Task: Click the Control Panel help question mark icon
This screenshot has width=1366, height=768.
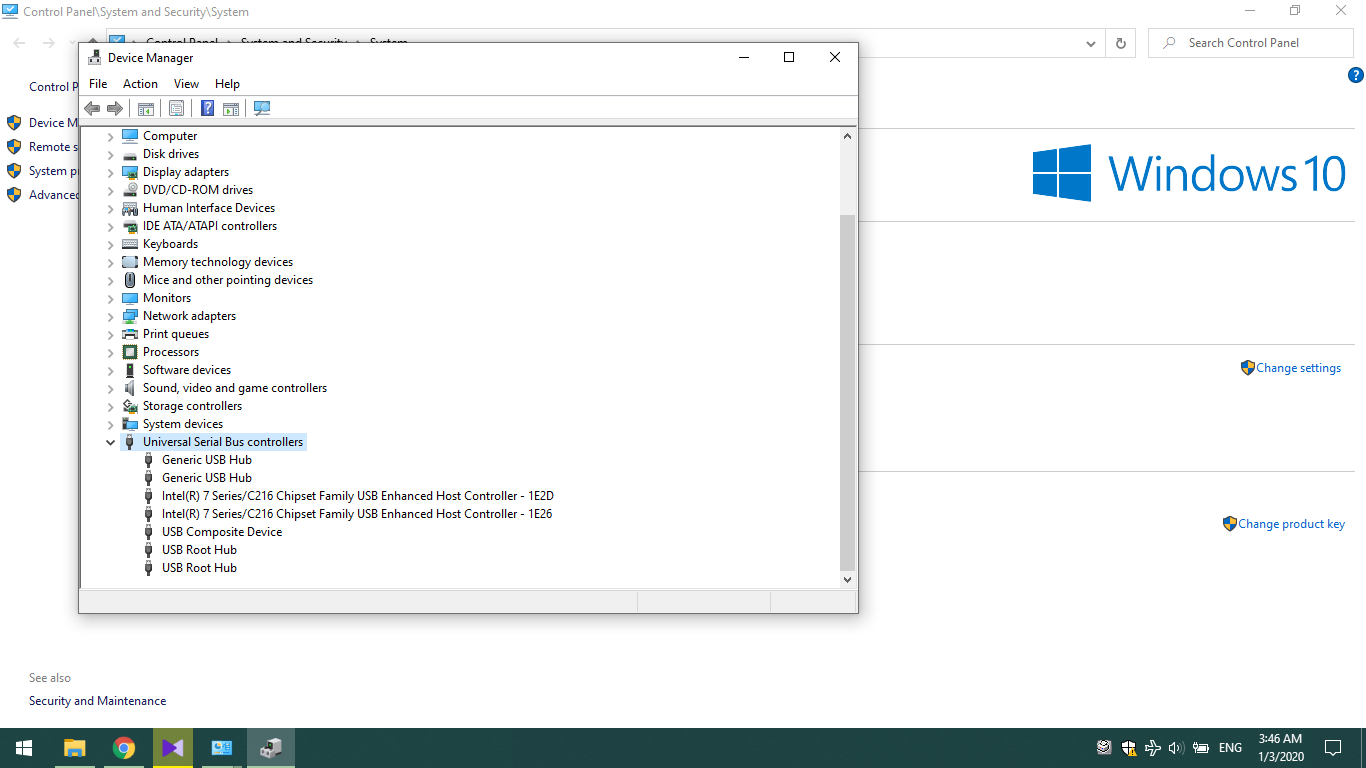Action: tap(1356, 75)
